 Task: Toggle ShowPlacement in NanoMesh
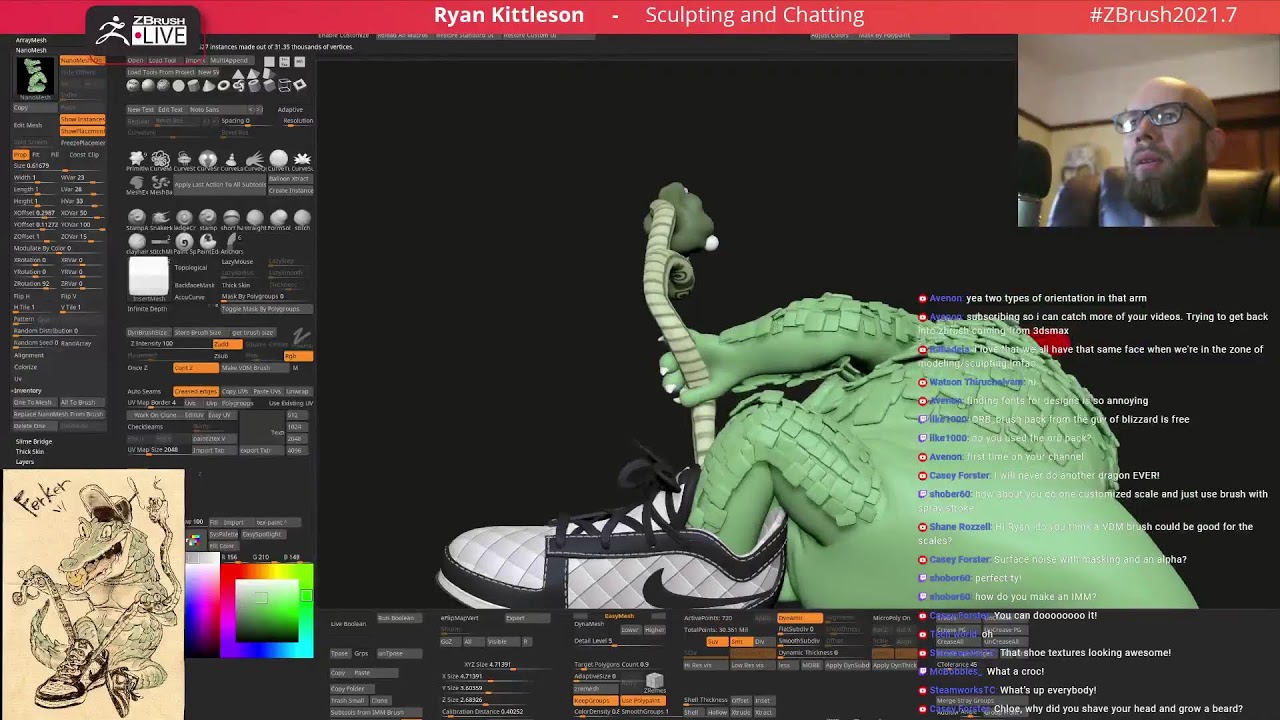tap(82, 131)
